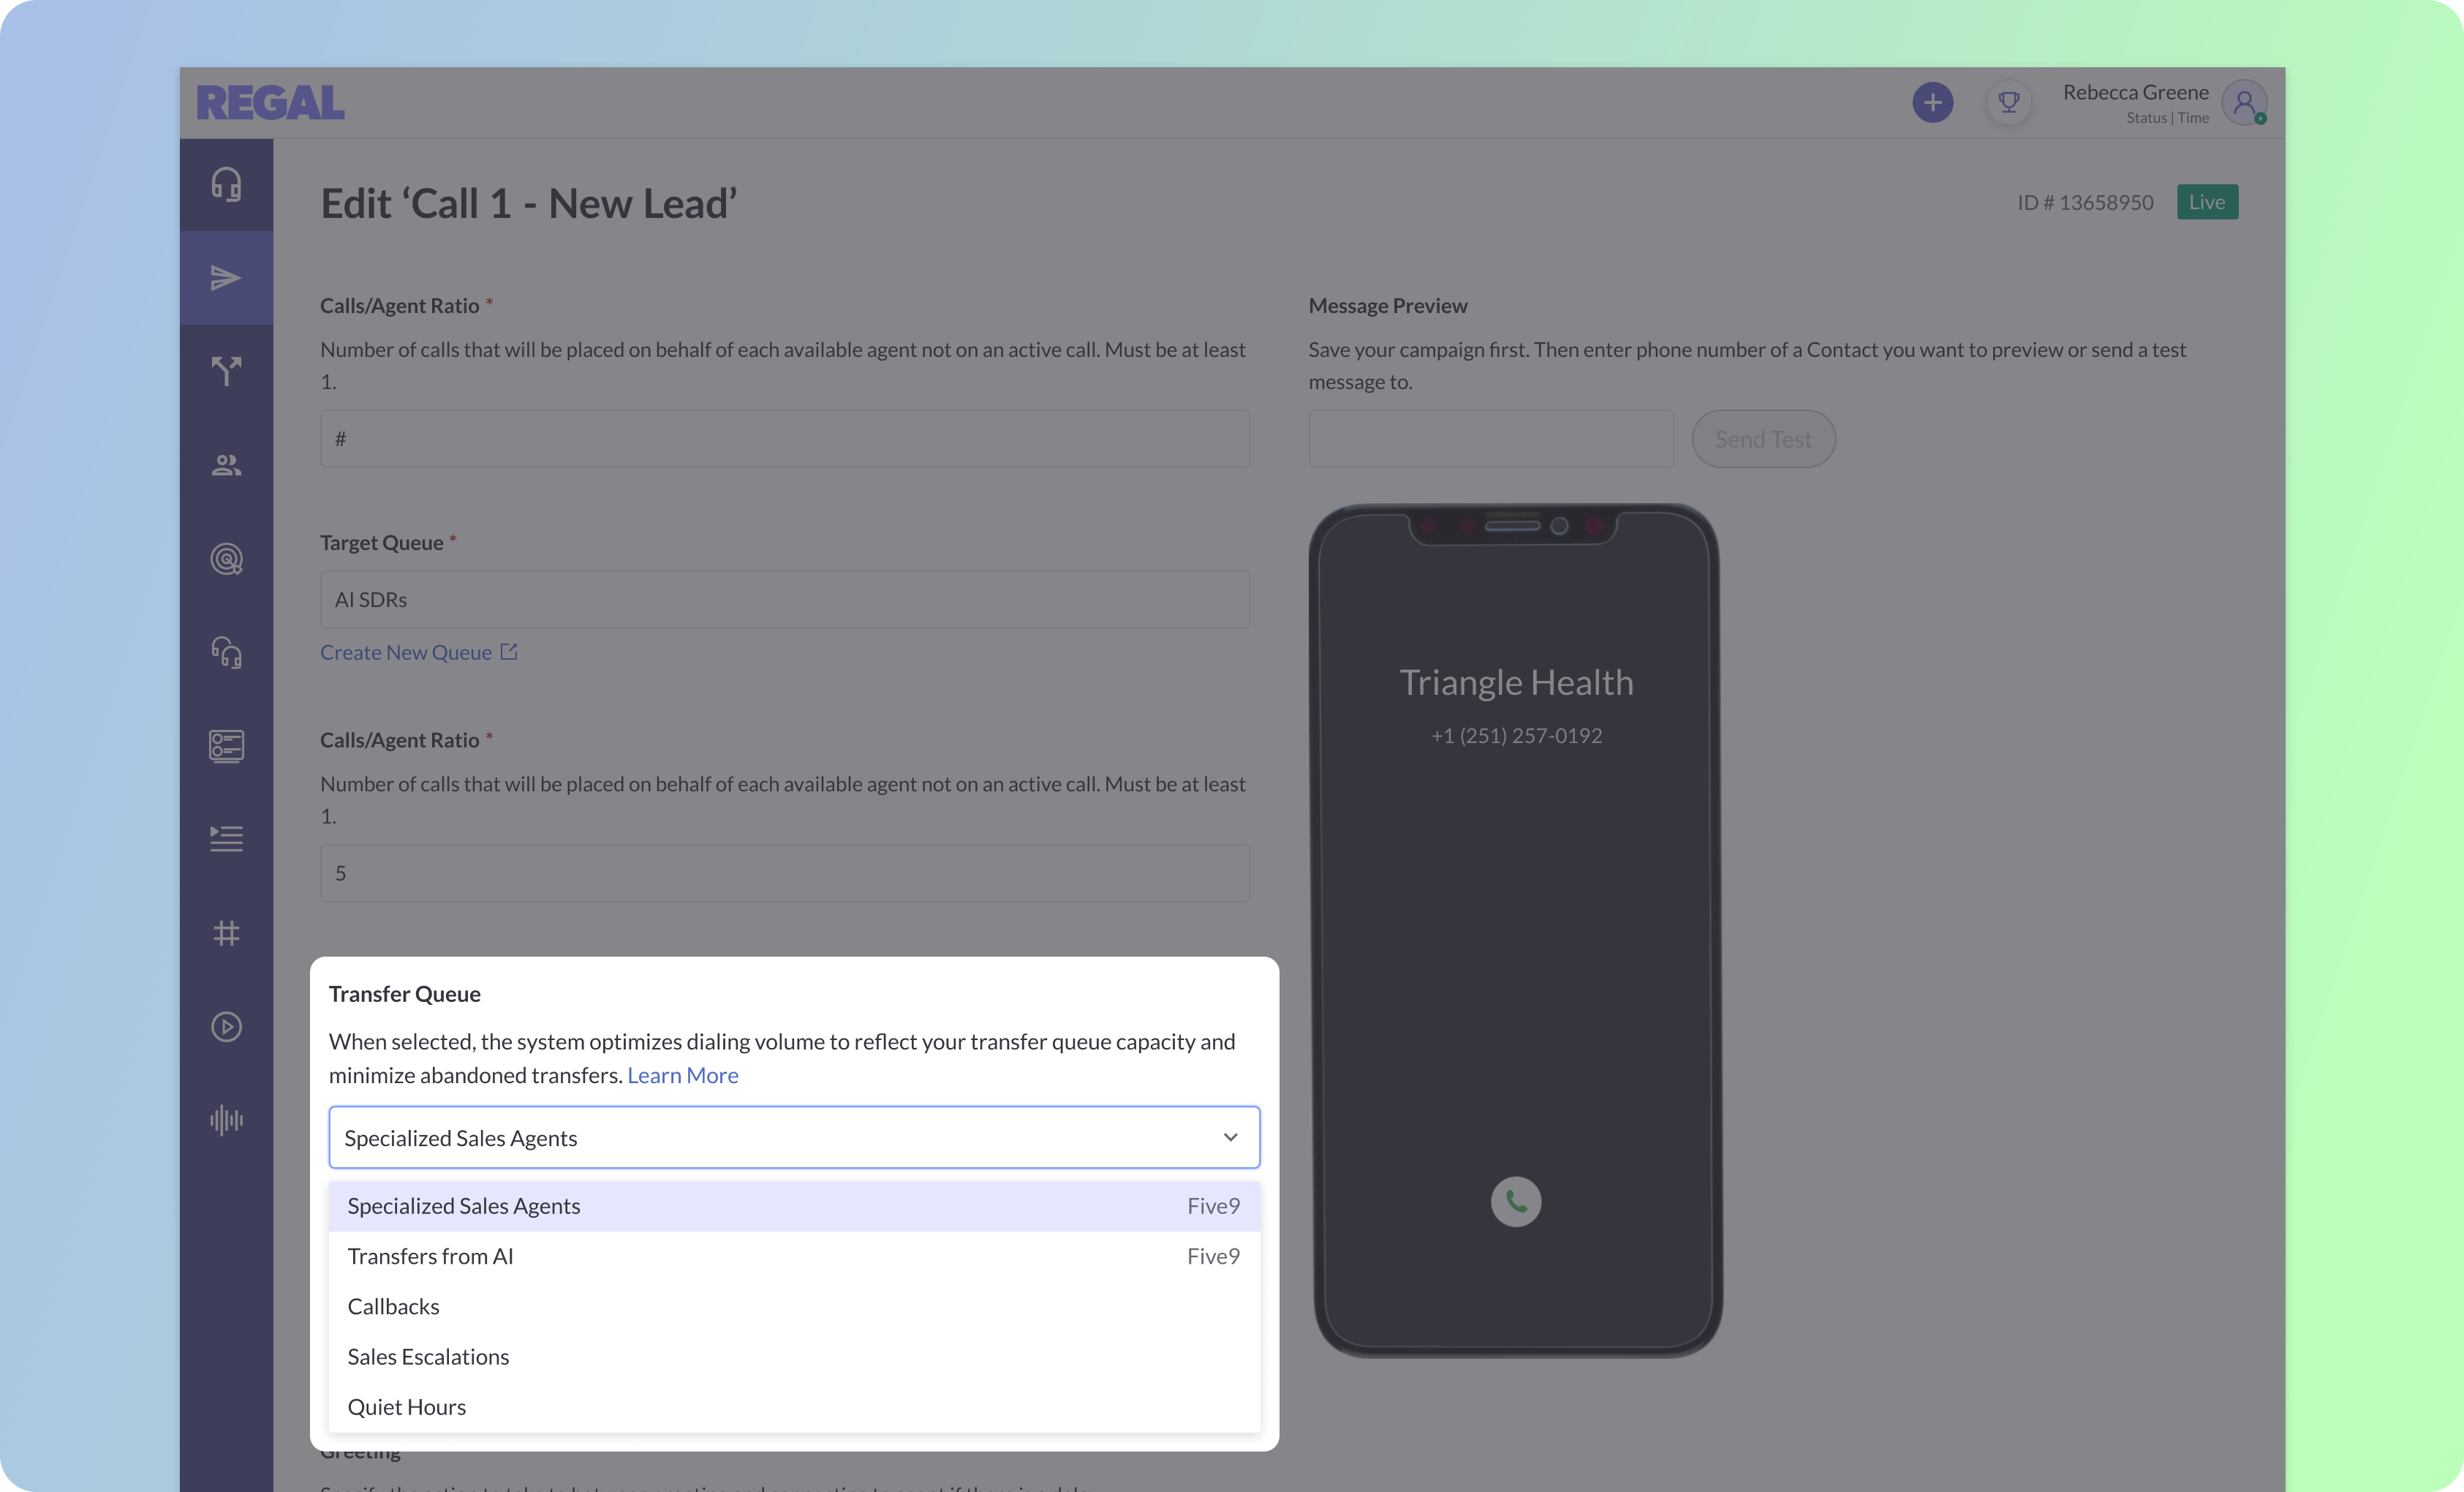The image size is (2464, 1492).
Task: Select 'Transfers from AI' option
Action: tap(430, 1256)
